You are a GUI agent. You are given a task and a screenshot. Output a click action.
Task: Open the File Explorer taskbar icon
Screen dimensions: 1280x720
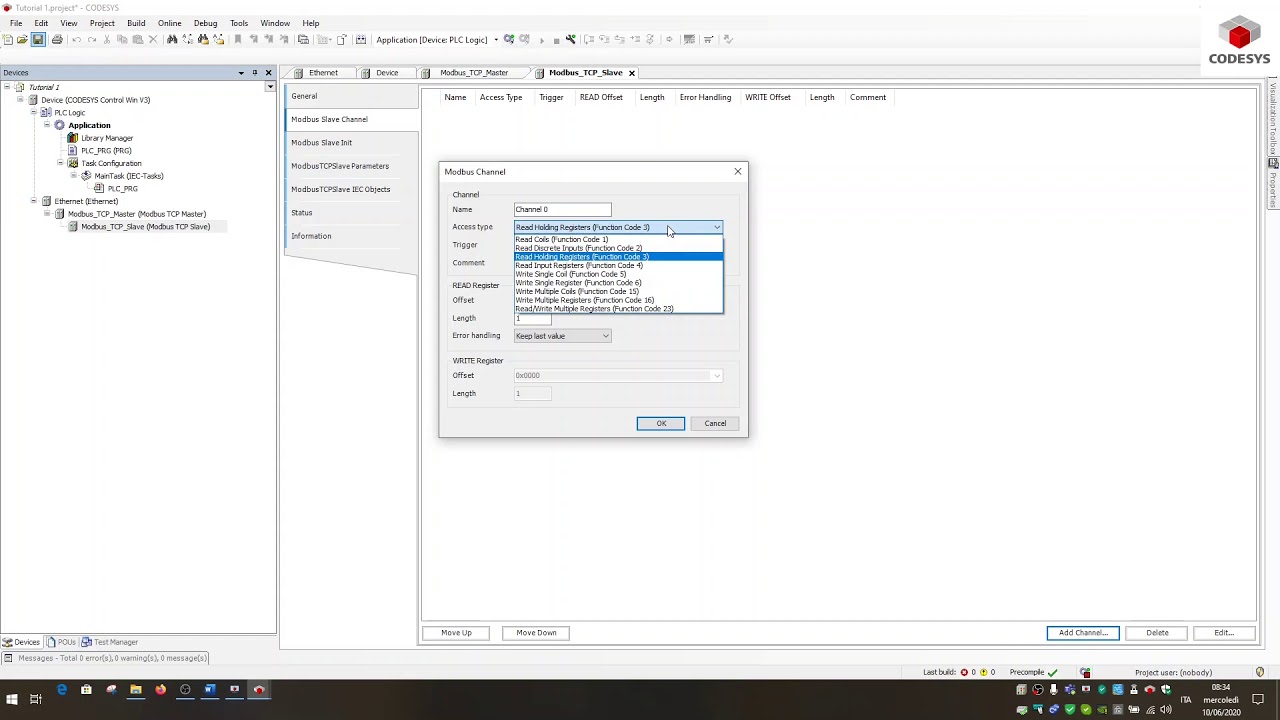click(136, 689)
